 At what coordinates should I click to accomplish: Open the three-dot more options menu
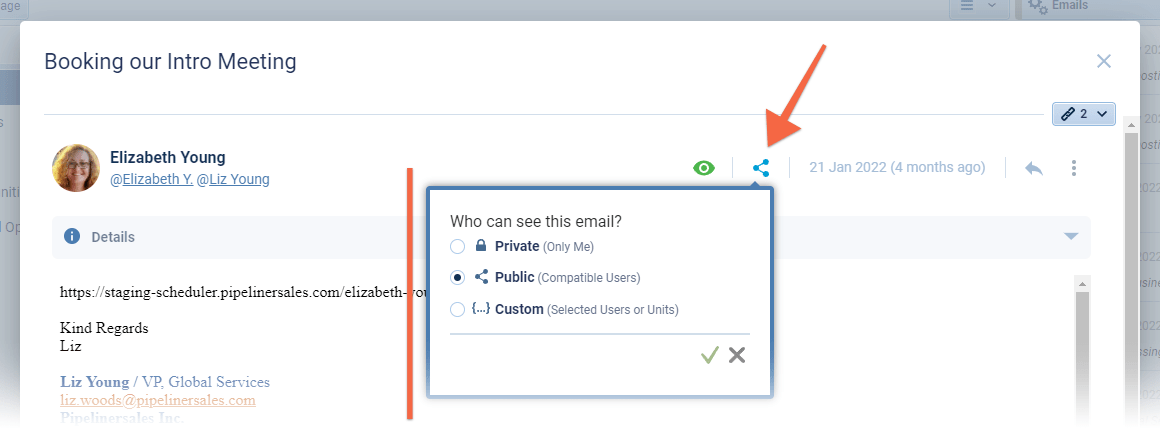1074,168
